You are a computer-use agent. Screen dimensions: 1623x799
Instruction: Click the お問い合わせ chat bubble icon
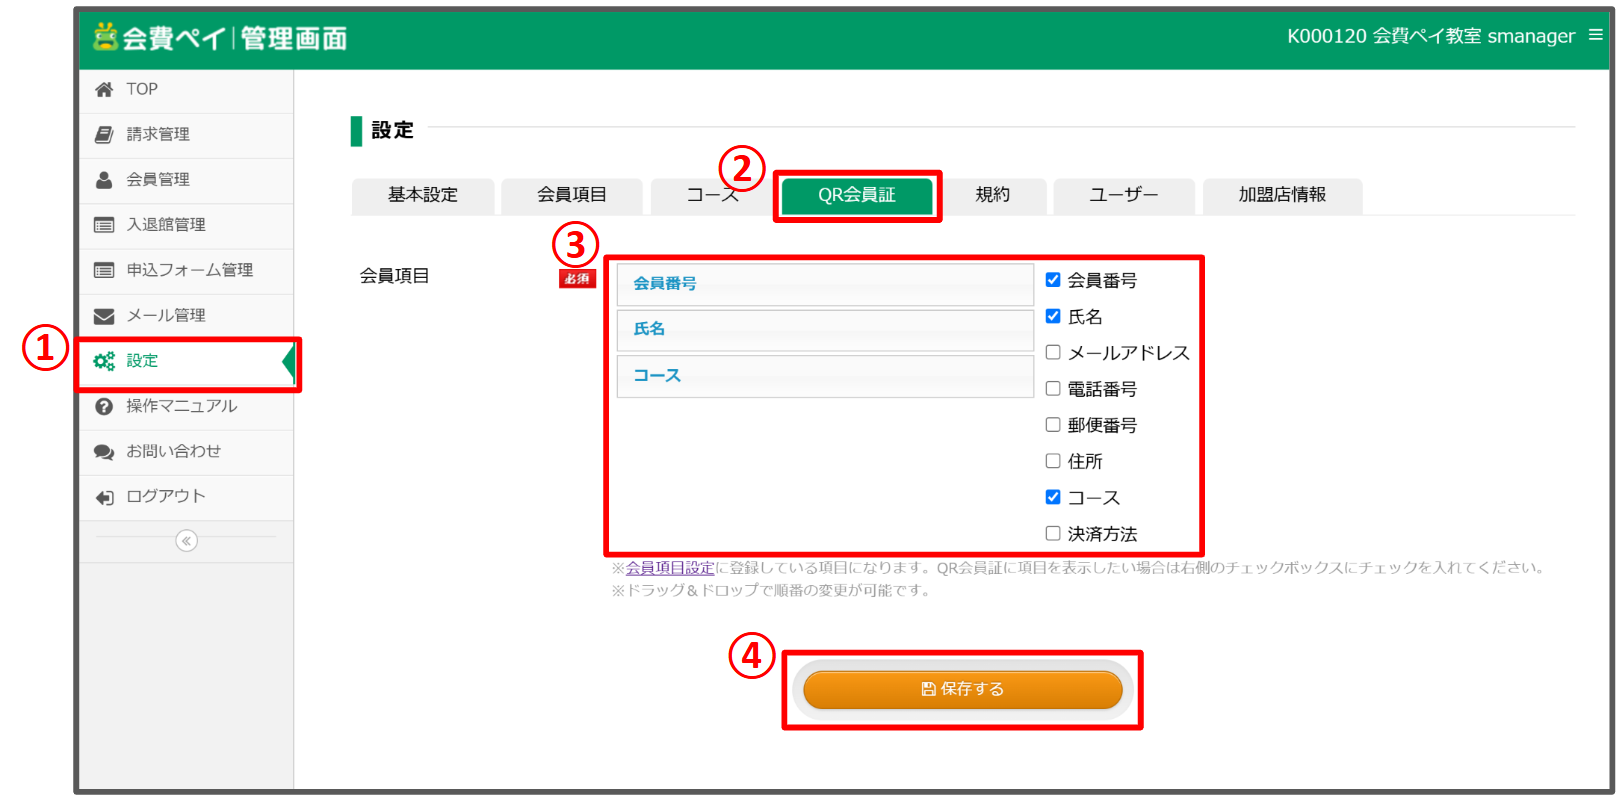click(x=104, y=452)
